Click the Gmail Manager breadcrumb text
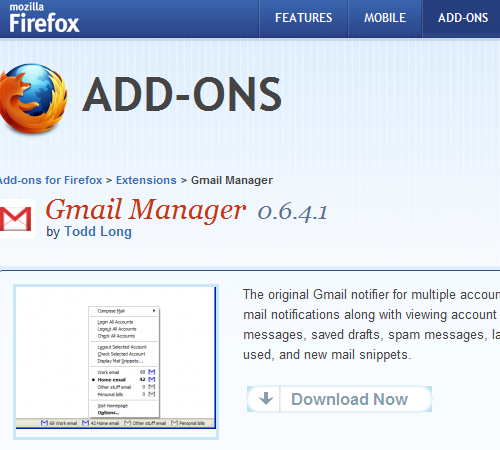The image size is (500, 450). pyautogui.click(x=232, y=180)
